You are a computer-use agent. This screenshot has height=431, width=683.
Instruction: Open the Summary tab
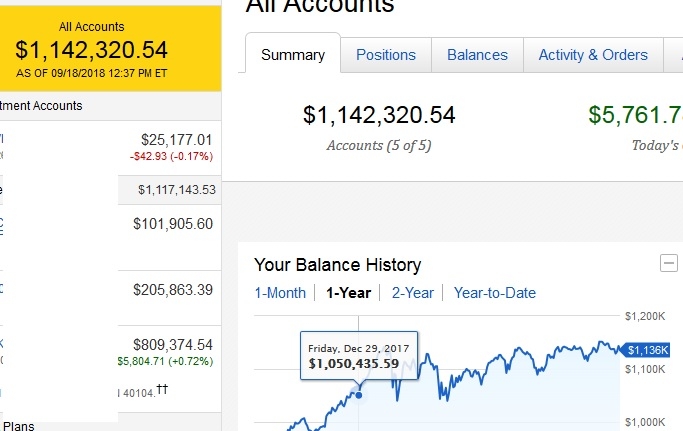pos(293,55)
